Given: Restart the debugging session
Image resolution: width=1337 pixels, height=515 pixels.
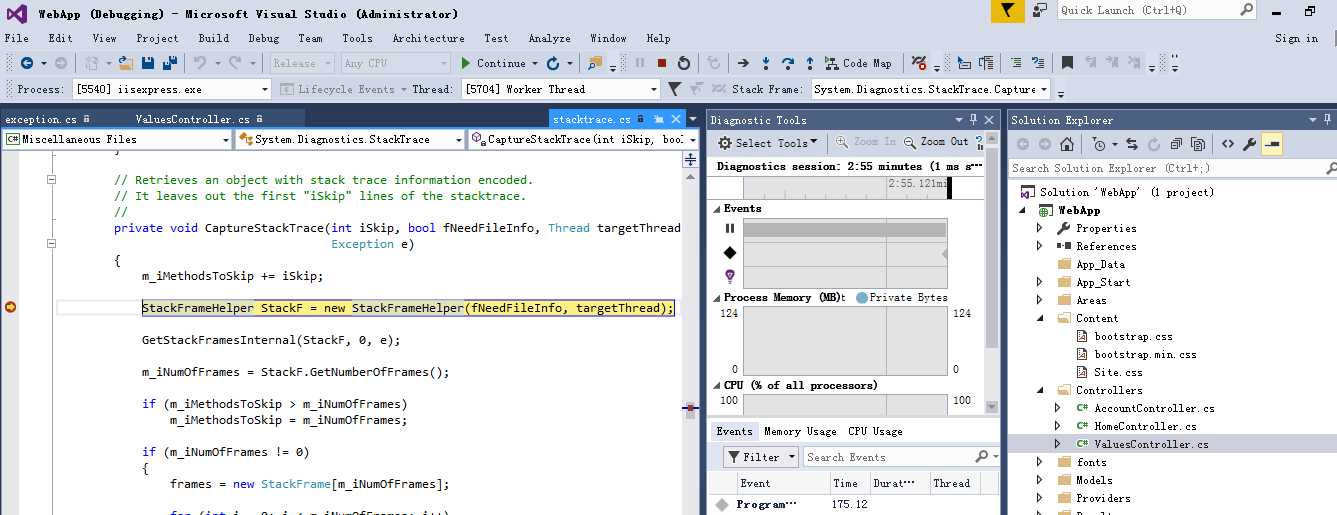Looking at the screenshot, I should 684,63.
